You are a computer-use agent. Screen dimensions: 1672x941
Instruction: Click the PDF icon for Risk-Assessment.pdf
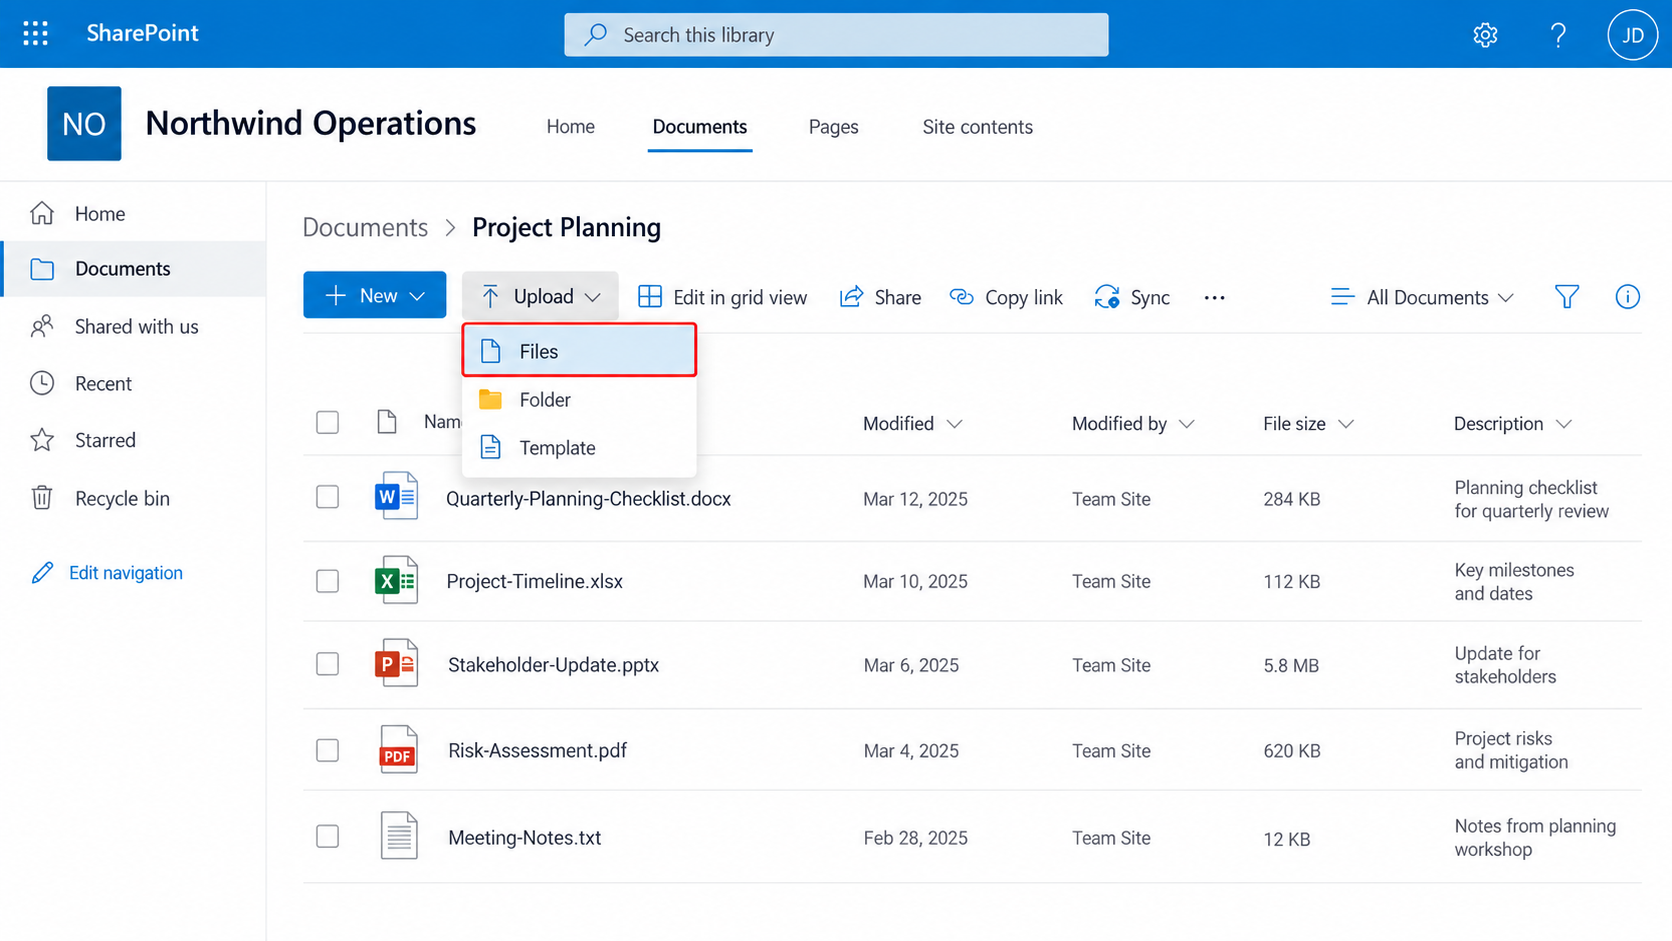pyautogui.click(x=398, y=750)
